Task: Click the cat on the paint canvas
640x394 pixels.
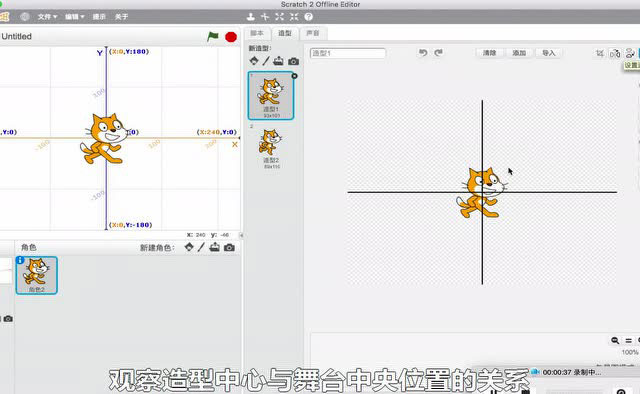Action: [482, 192]
